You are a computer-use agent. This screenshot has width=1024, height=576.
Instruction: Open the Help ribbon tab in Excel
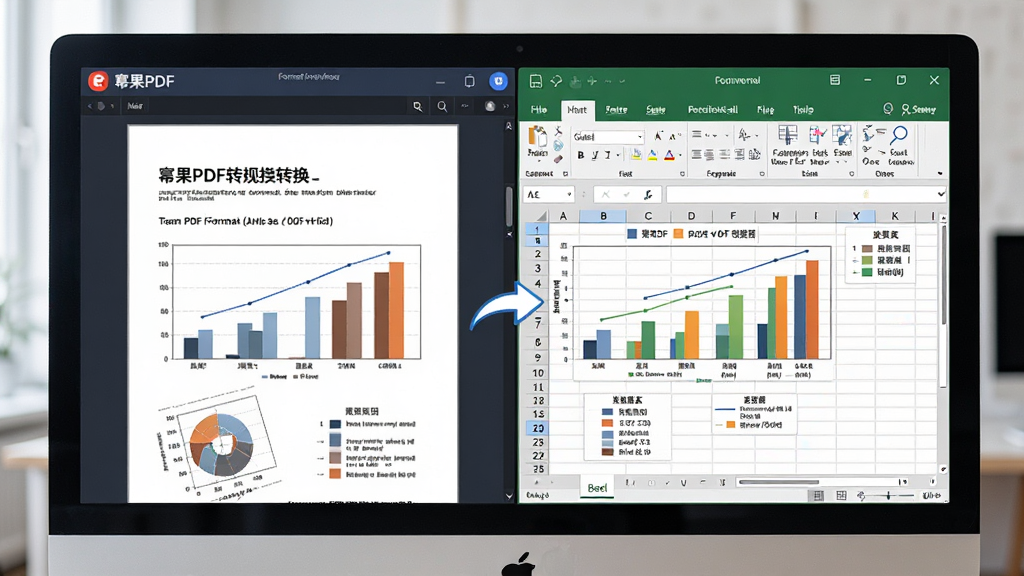[x=803, y=110]
